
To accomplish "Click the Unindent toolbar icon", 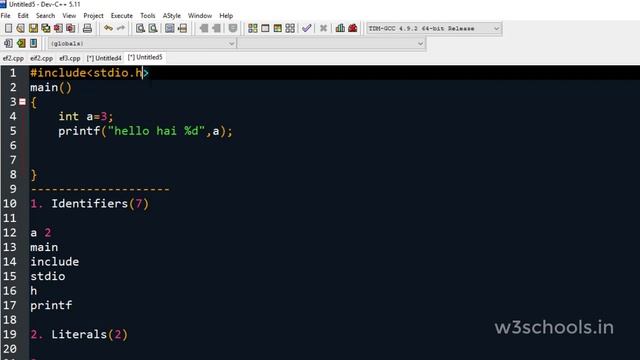I will click(216, 28).
